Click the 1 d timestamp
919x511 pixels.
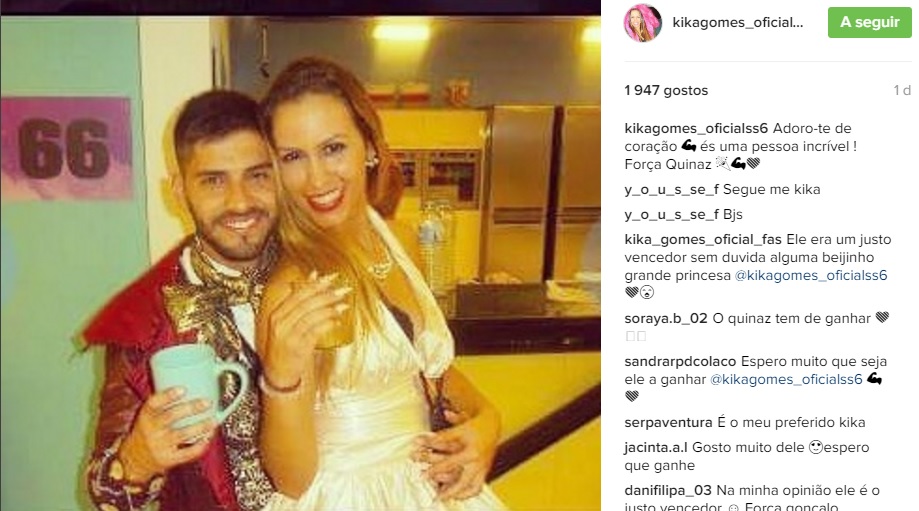(x=902, y=90)
